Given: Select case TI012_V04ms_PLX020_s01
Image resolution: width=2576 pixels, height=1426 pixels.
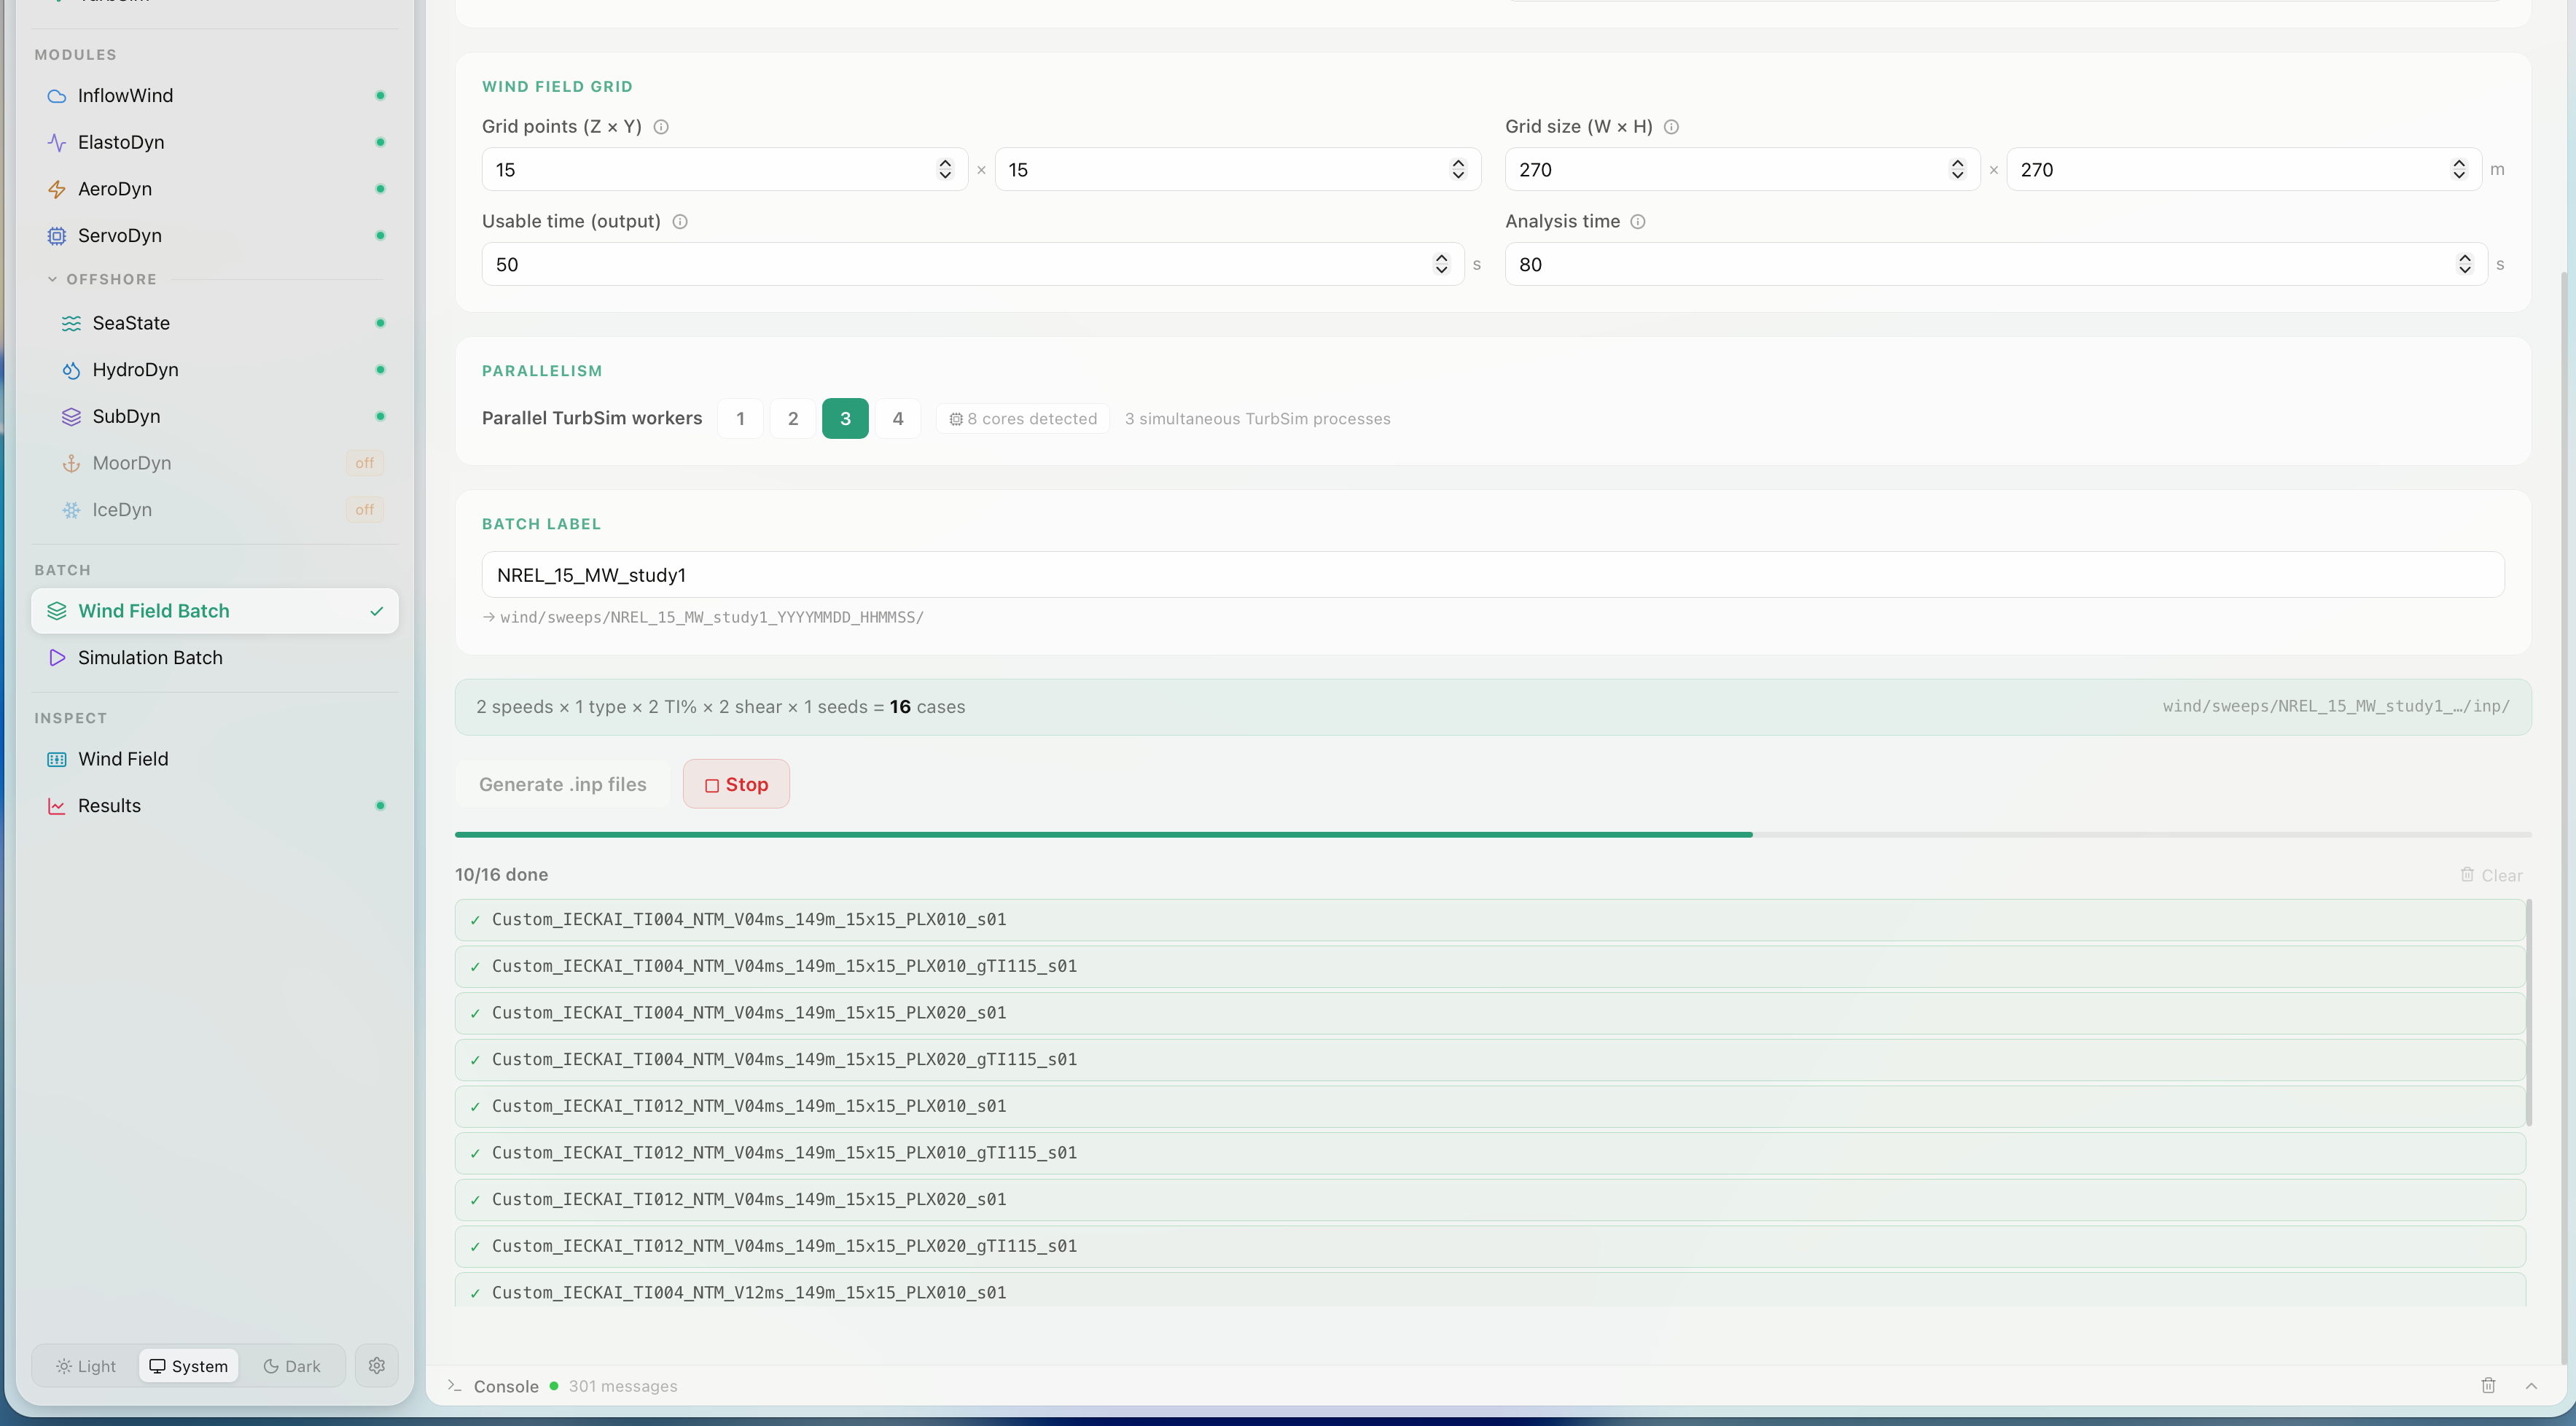Looking at the screenshot, I should [x=1490, y=1200].
